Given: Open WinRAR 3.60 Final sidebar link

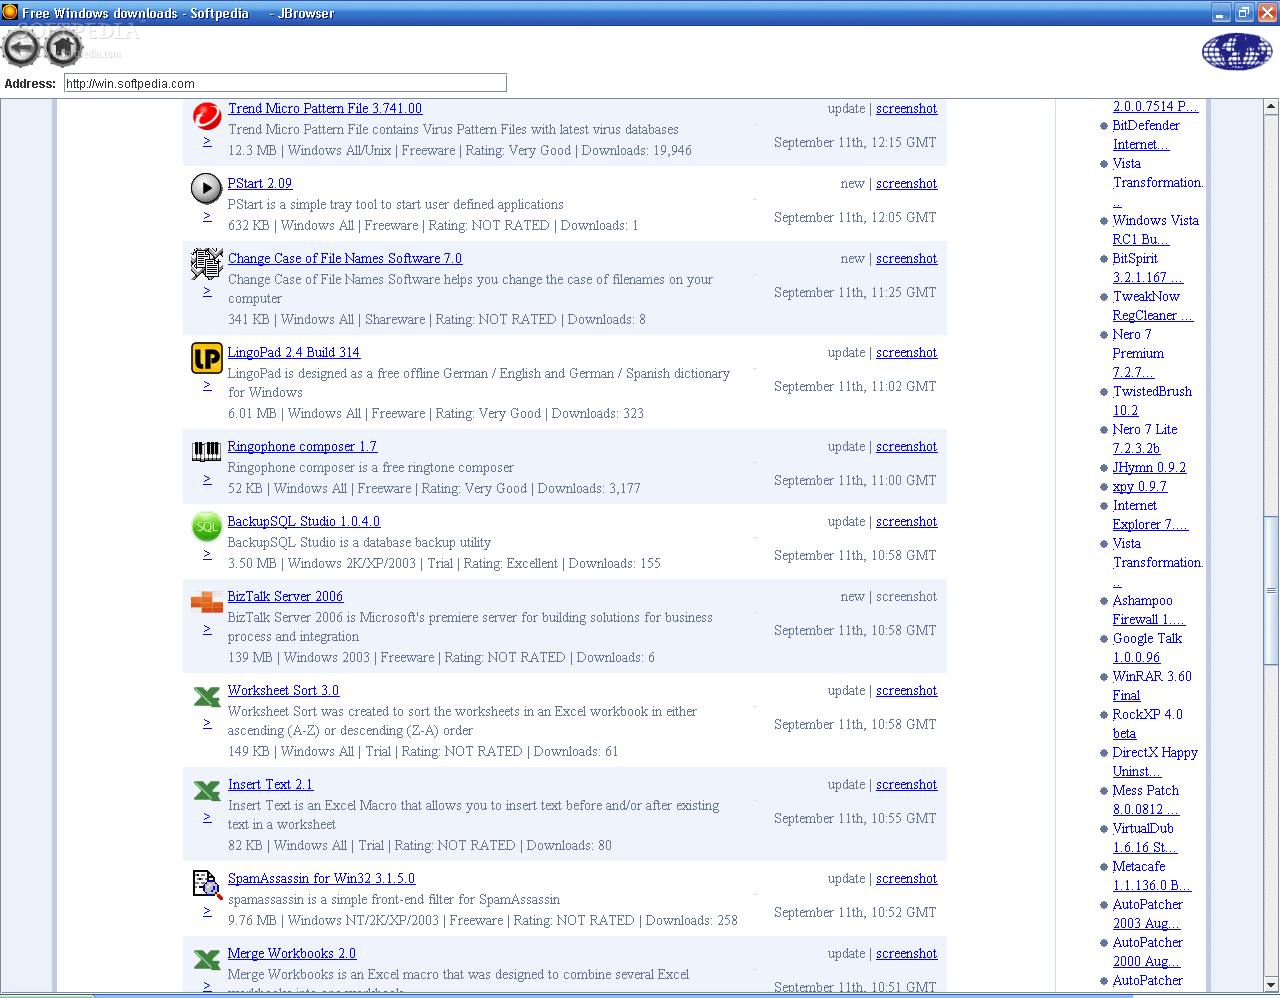Looking at the screenshot, I should (x=1152, y=686).
